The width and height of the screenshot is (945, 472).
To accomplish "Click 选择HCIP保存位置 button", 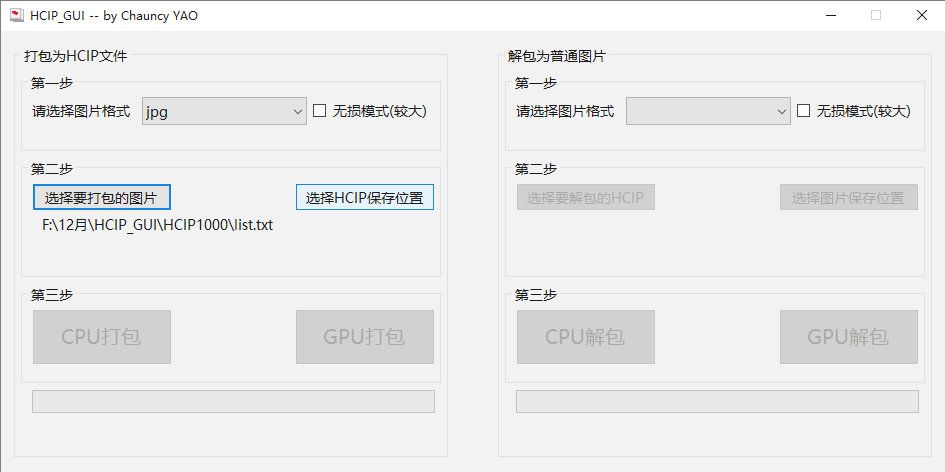I will click(364, 197).
